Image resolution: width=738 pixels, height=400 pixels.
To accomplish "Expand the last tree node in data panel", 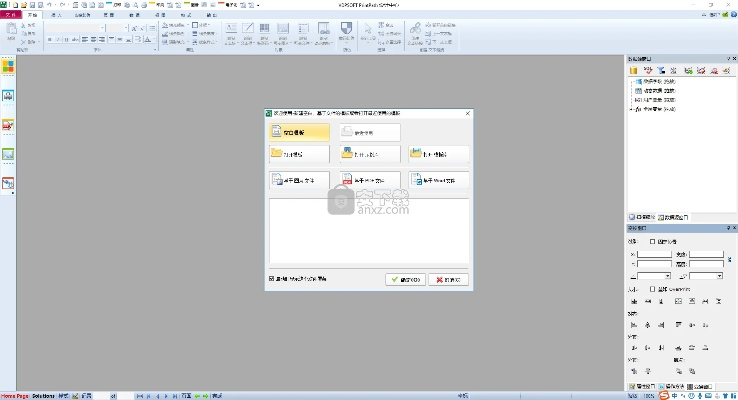I will (x=630, y=109).
